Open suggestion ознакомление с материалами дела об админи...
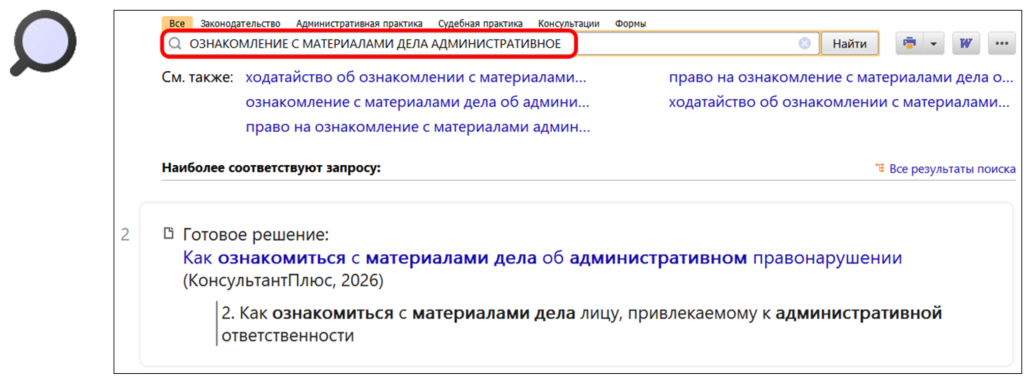The image size is (1024, 380). click(x=417, y=102)
